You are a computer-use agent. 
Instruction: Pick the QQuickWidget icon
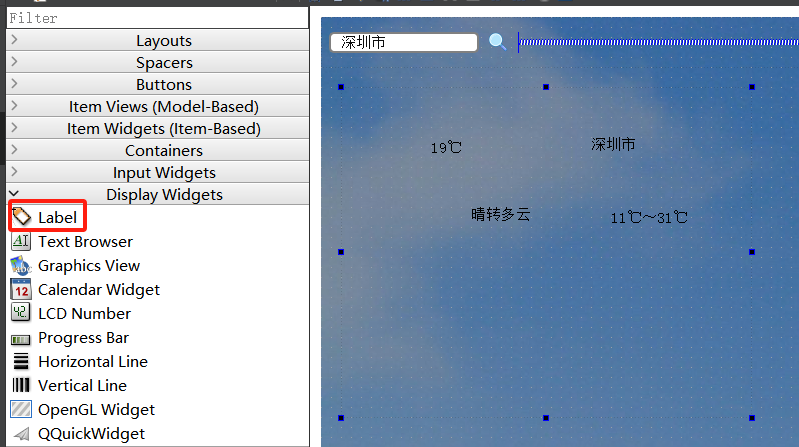(x=21, y=433)
